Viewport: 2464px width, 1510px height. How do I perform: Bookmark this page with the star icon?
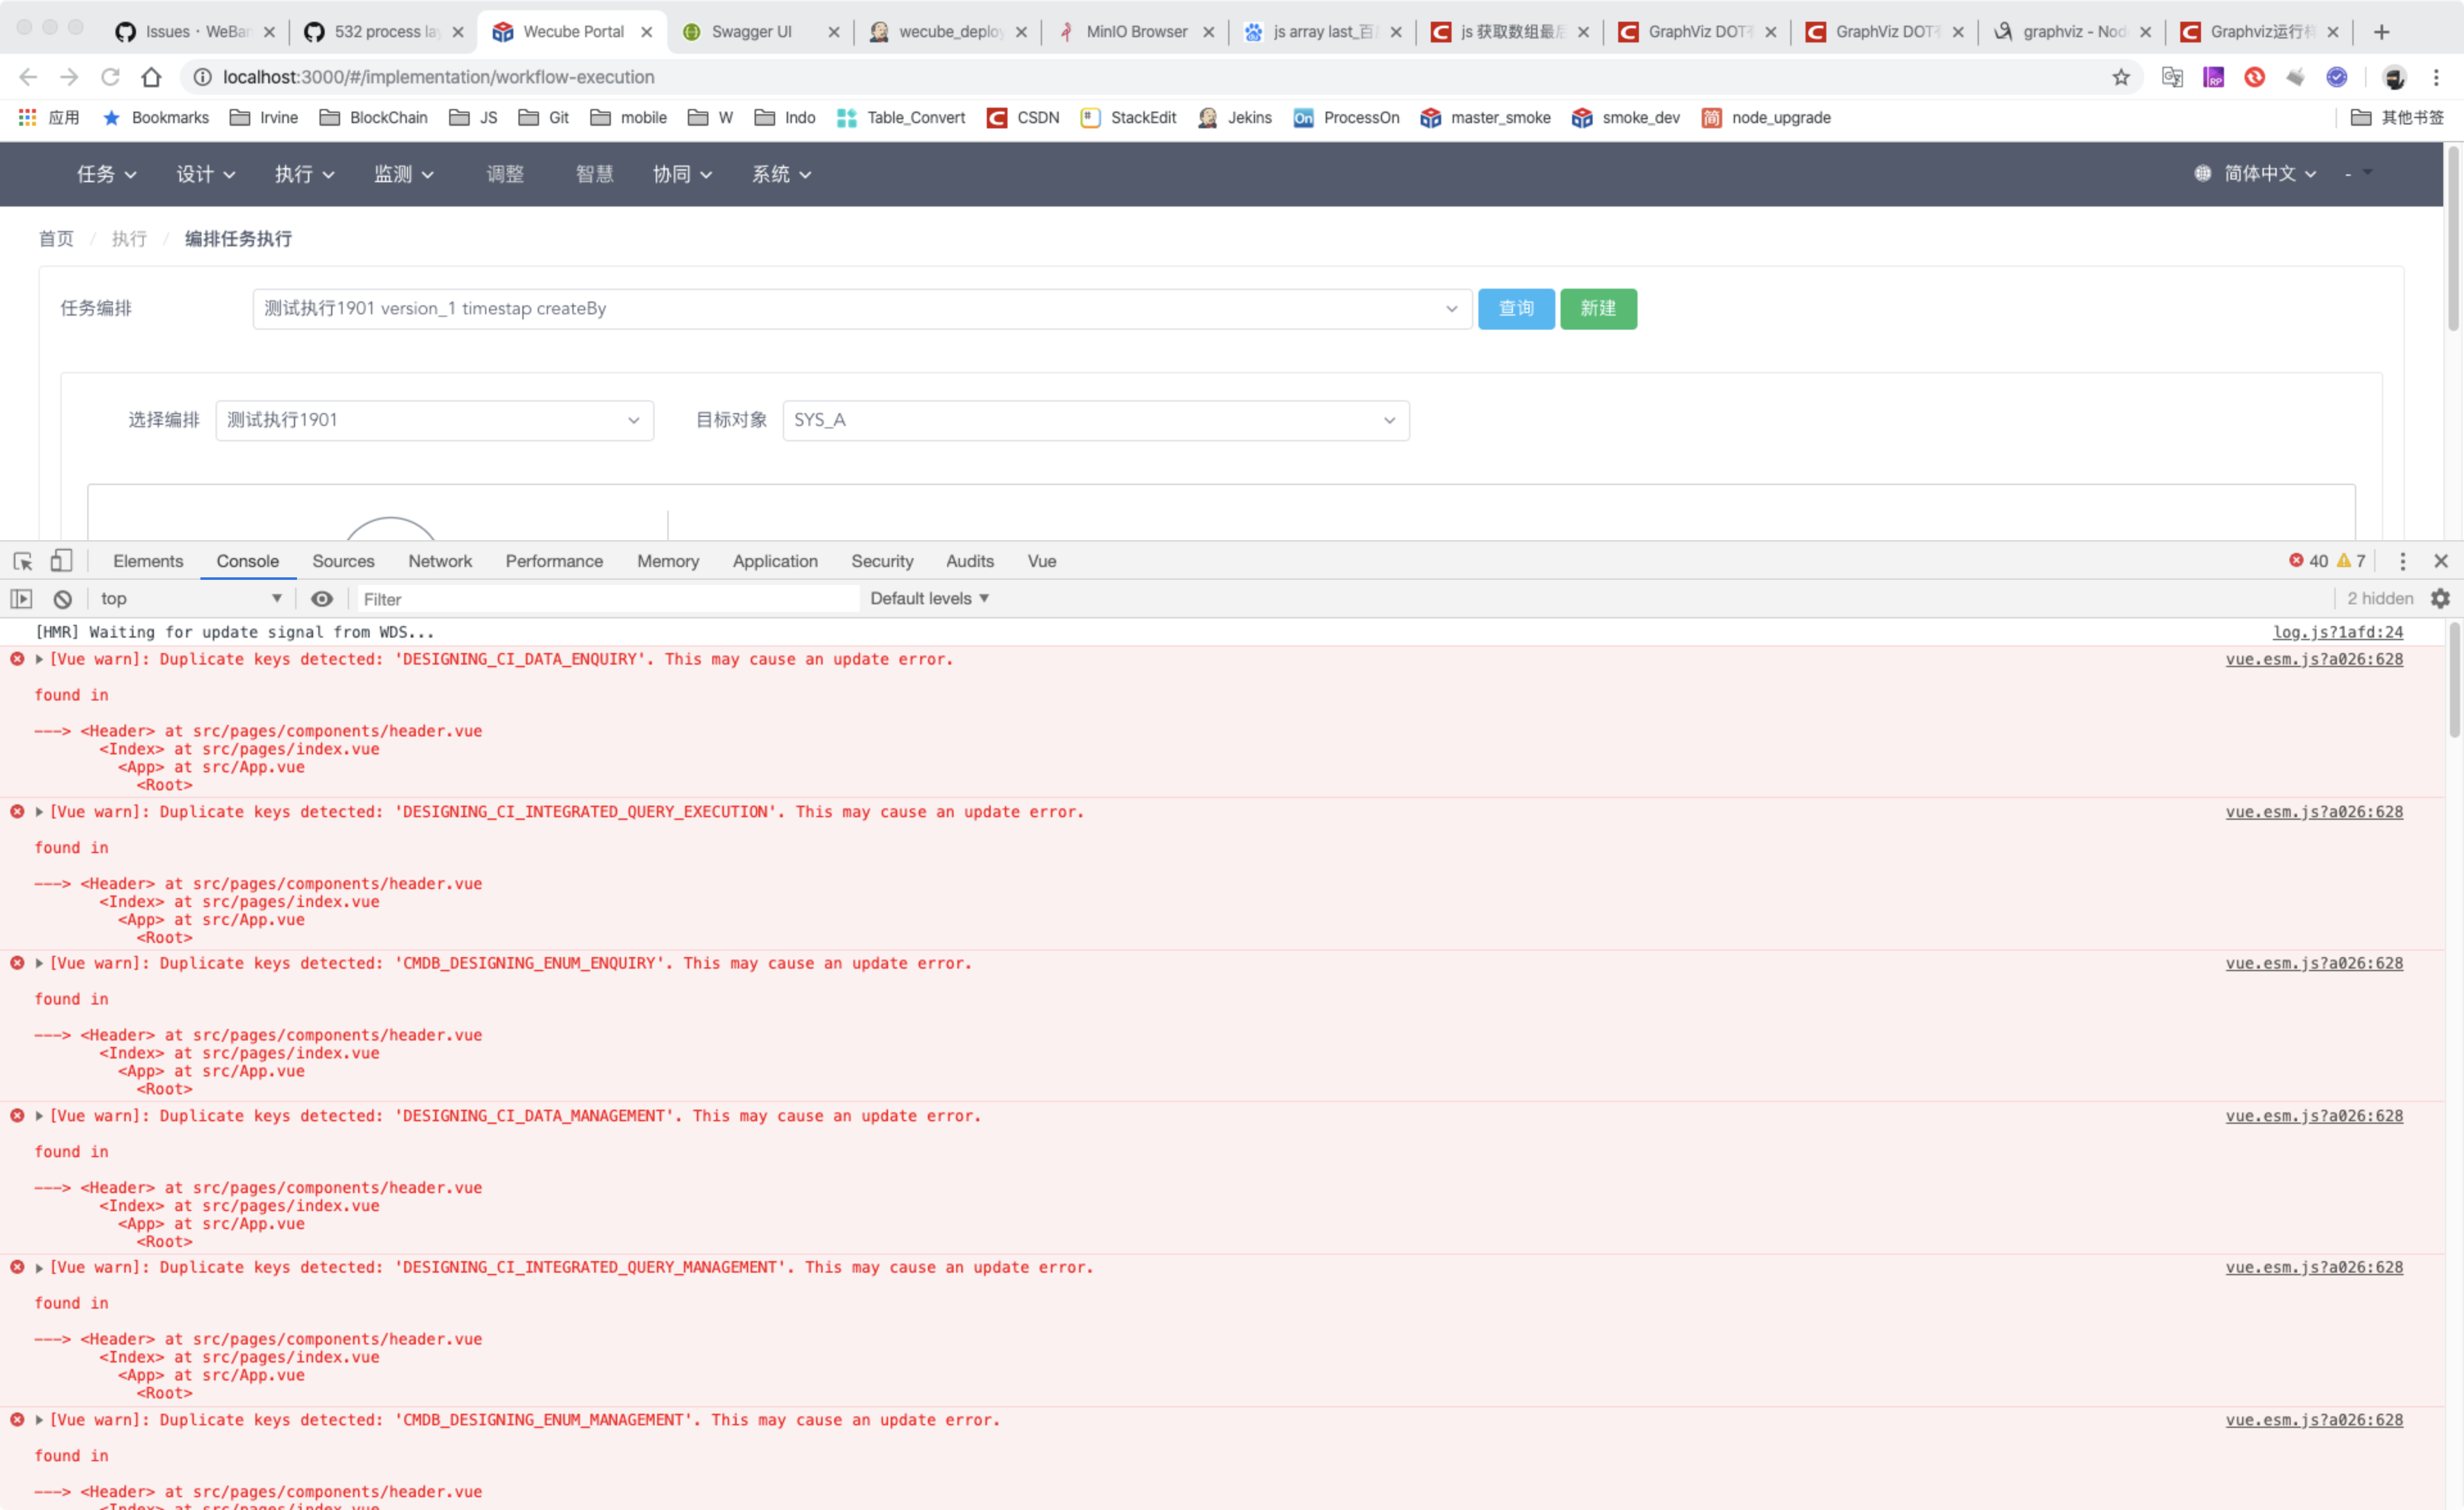click(x=2120, y=77)
